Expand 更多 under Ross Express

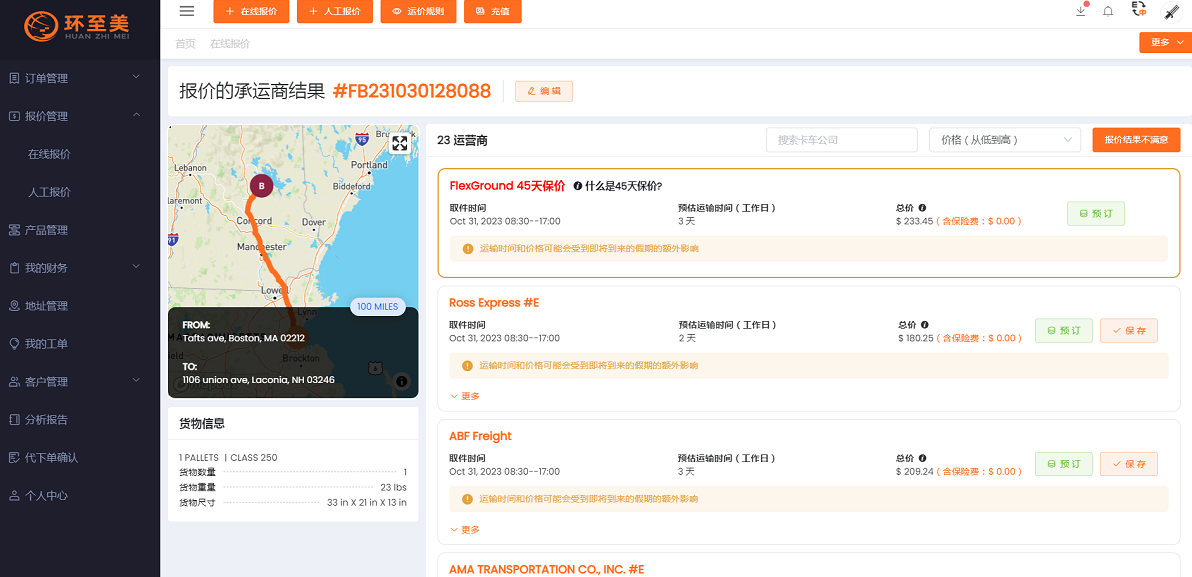pyautogui.click(x=465, y=396)
